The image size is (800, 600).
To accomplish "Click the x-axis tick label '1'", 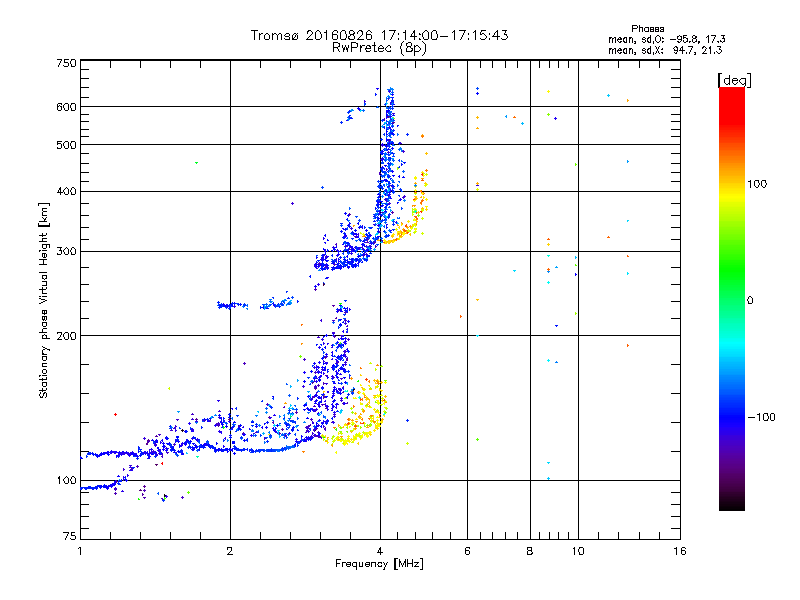I will [x=80, y=551].
